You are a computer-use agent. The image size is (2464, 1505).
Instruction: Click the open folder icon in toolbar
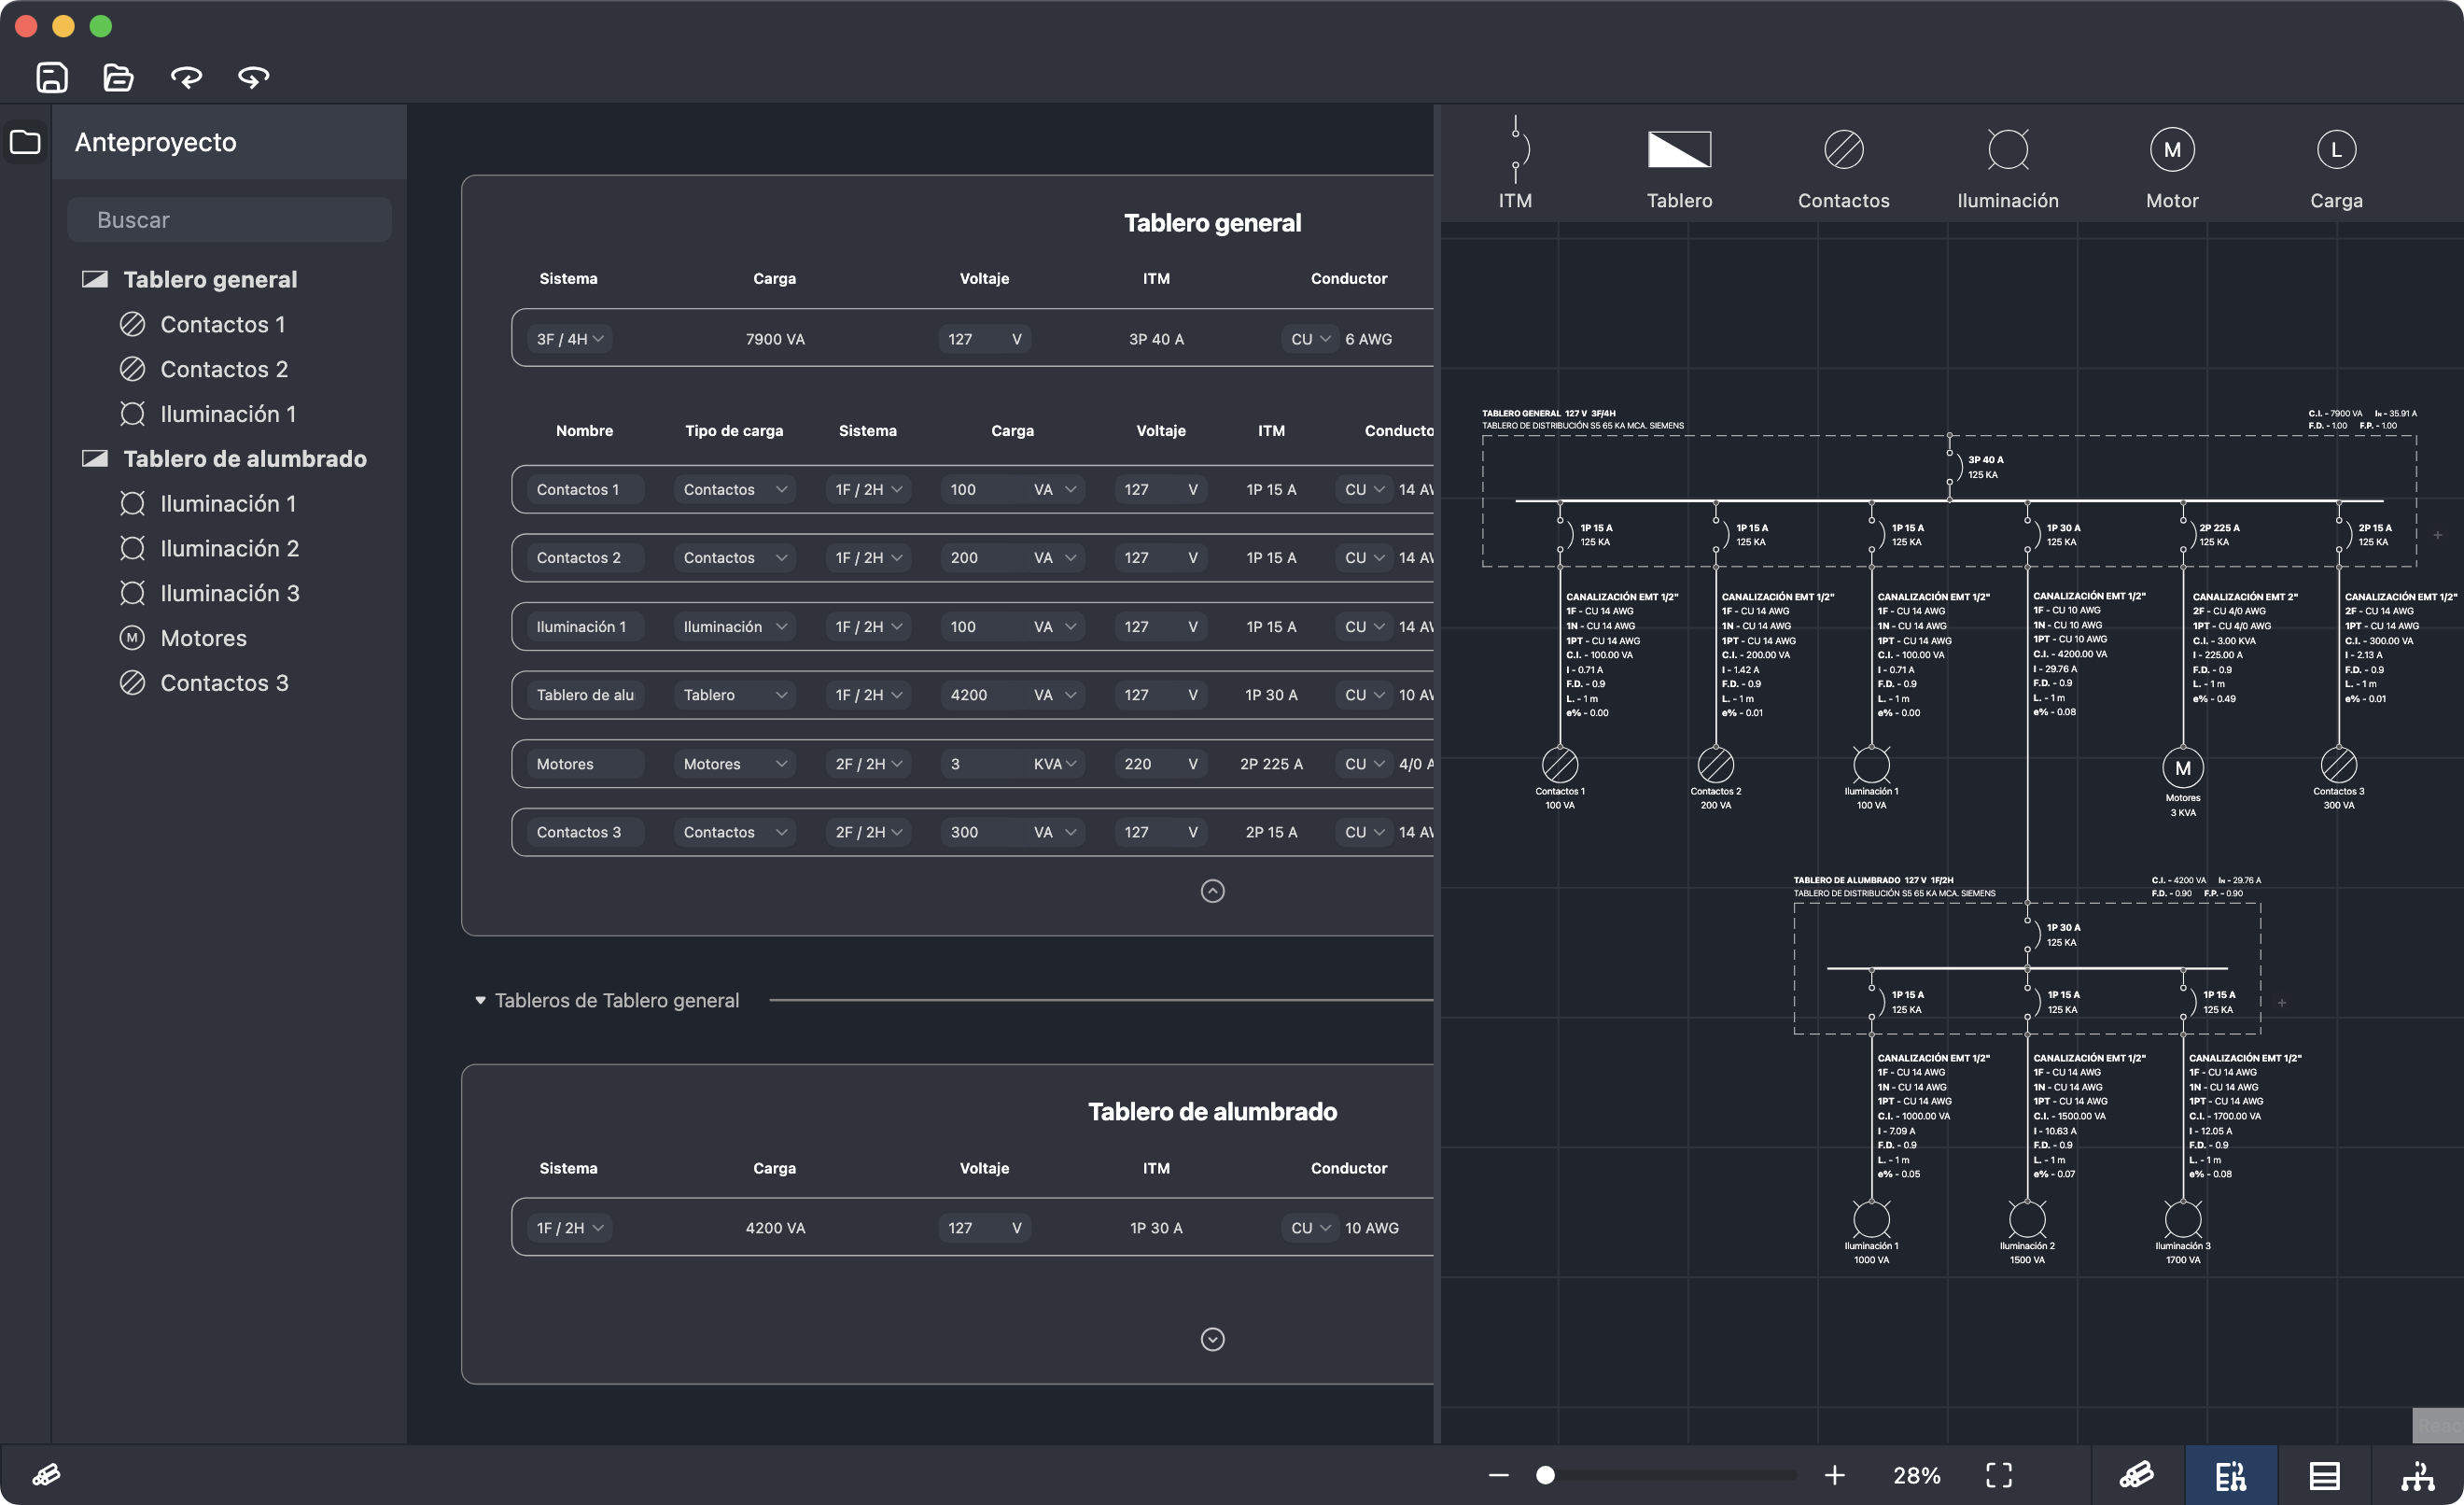pyautogui.click(x=118, y=77)
